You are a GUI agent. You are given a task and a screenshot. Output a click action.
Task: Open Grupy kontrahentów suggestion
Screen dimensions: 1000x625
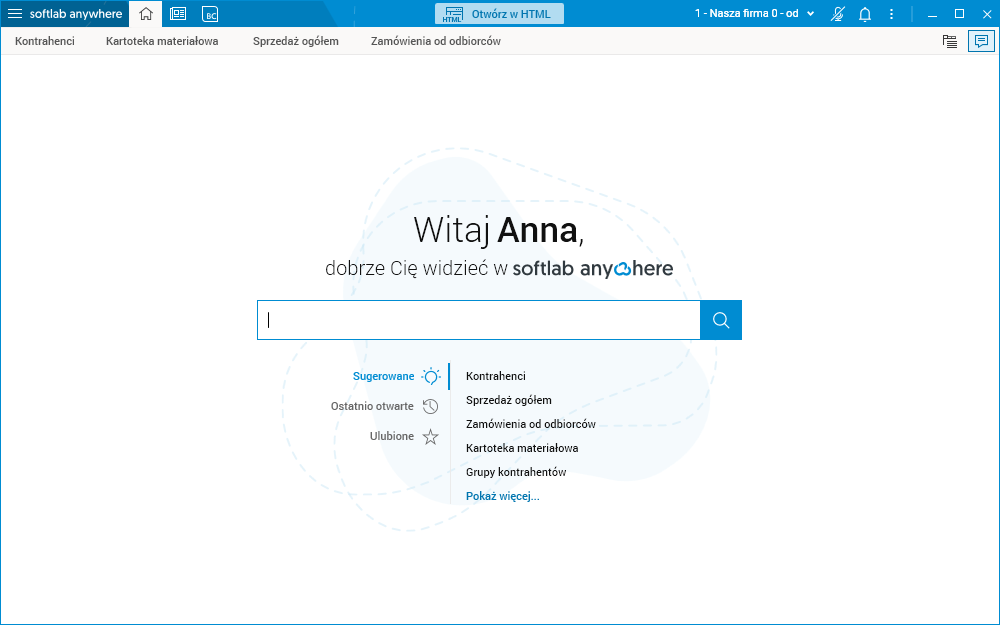(x=516, y=473)
